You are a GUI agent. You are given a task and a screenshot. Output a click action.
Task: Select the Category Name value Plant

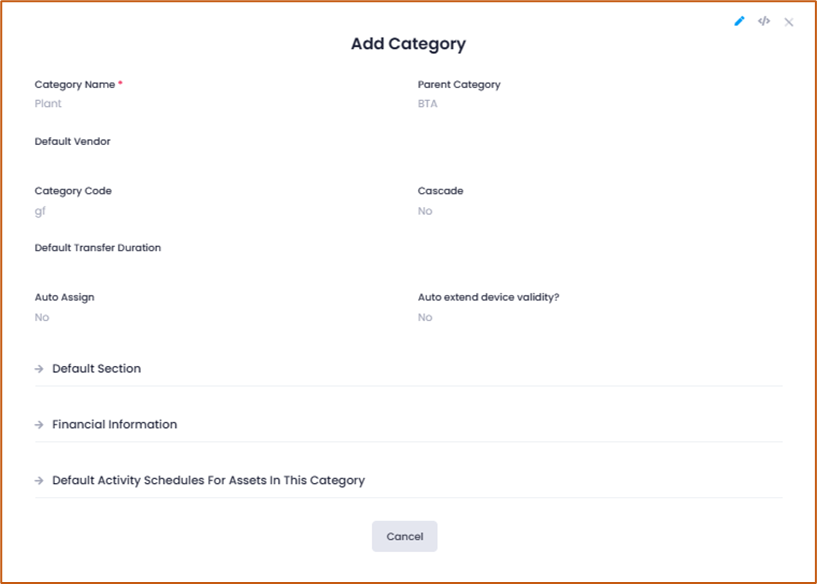48,103
